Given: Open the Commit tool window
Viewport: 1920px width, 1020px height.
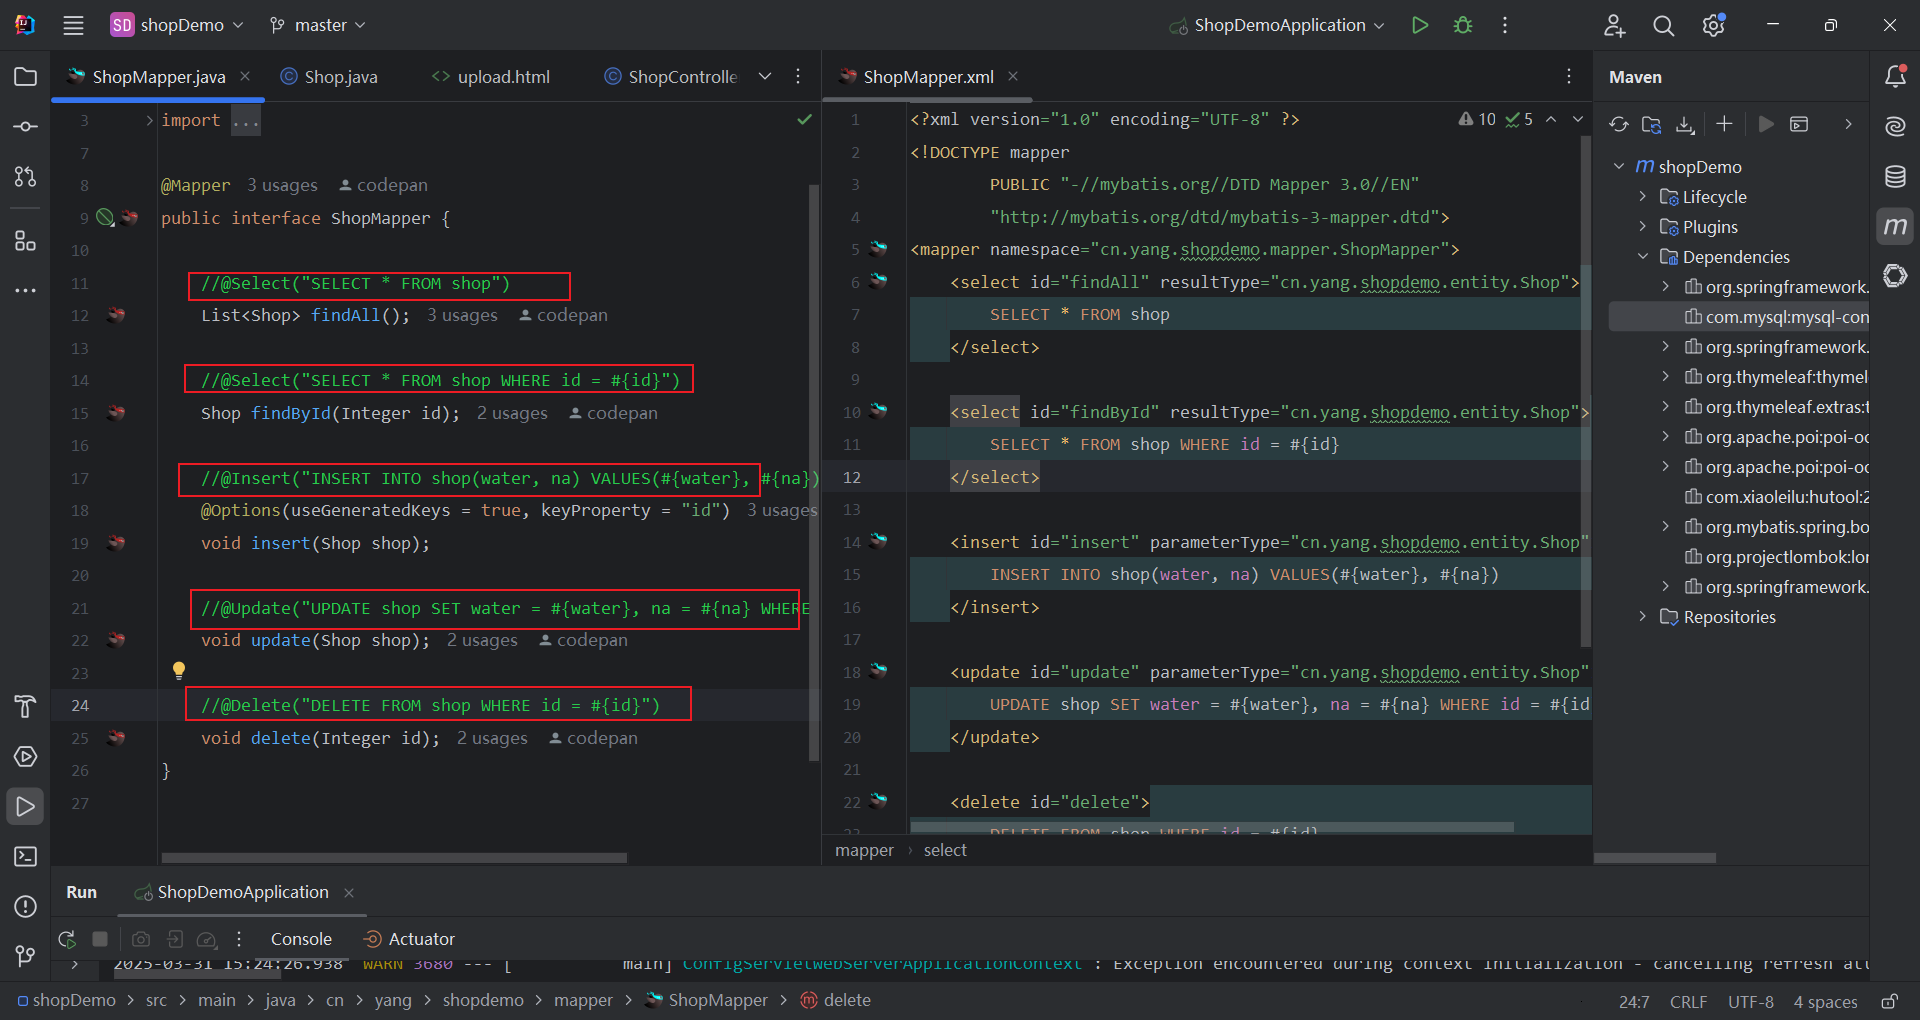Looking at the screenshot, I should [x=26, y=127].
